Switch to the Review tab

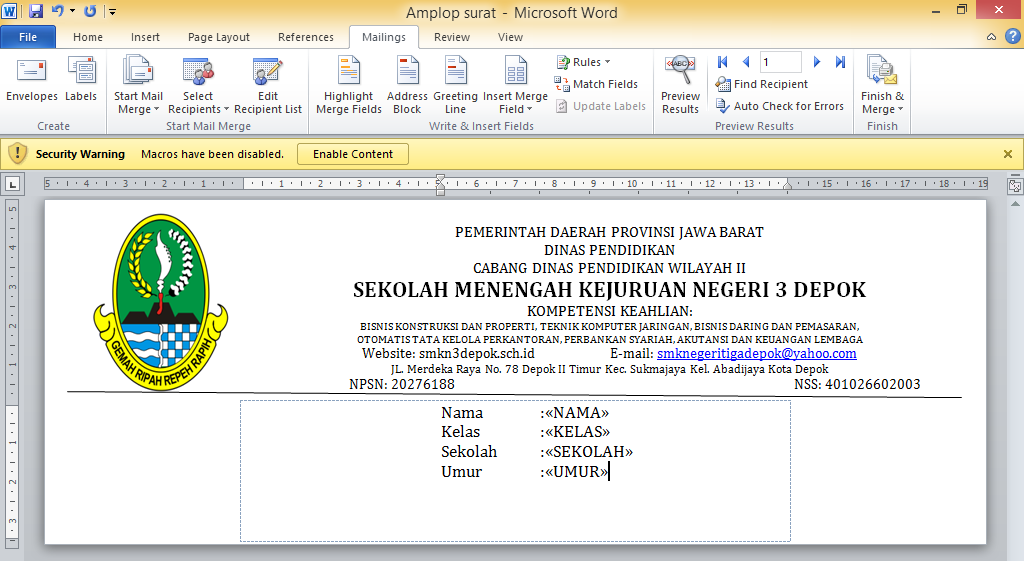pos(452,37)
